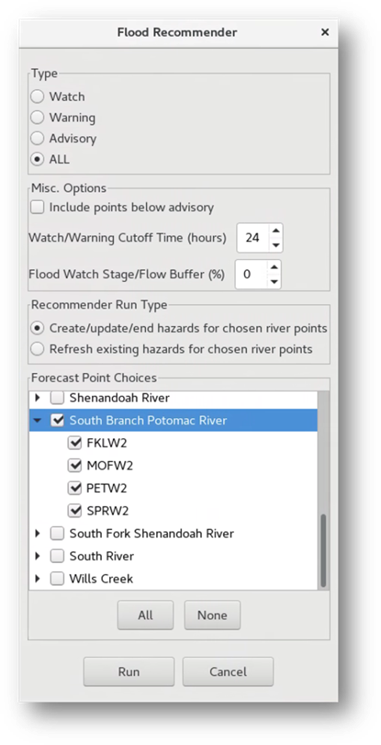
Task: Click the None button to deselect points
Action: pos(212,615)
